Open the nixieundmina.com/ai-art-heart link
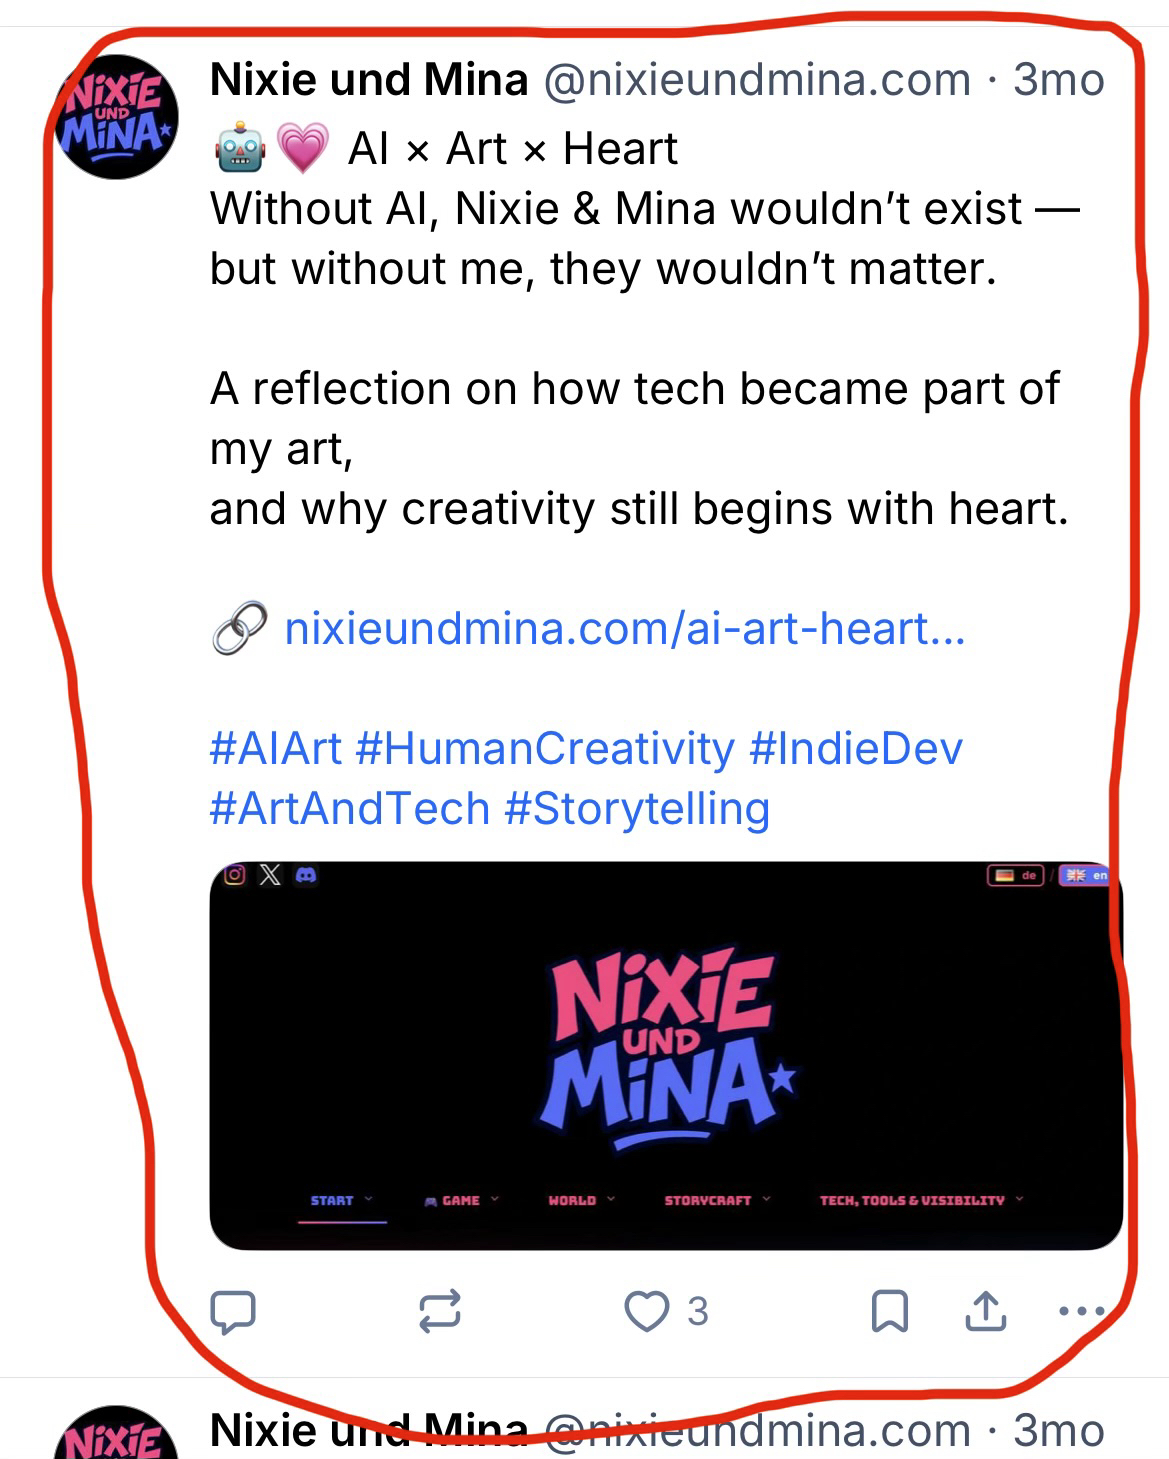Viewport: 1169px width, 1459px height. pos(625,629)
